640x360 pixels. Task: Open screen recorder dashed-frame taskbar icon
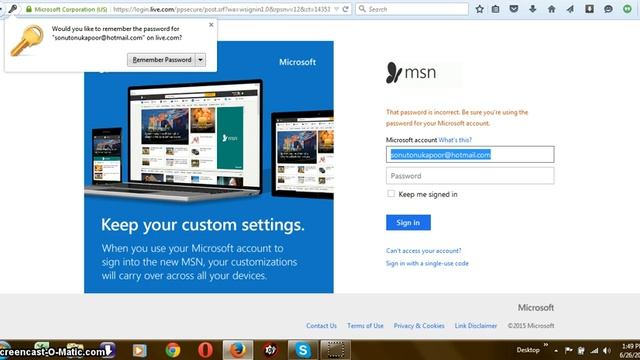[335, 350]
